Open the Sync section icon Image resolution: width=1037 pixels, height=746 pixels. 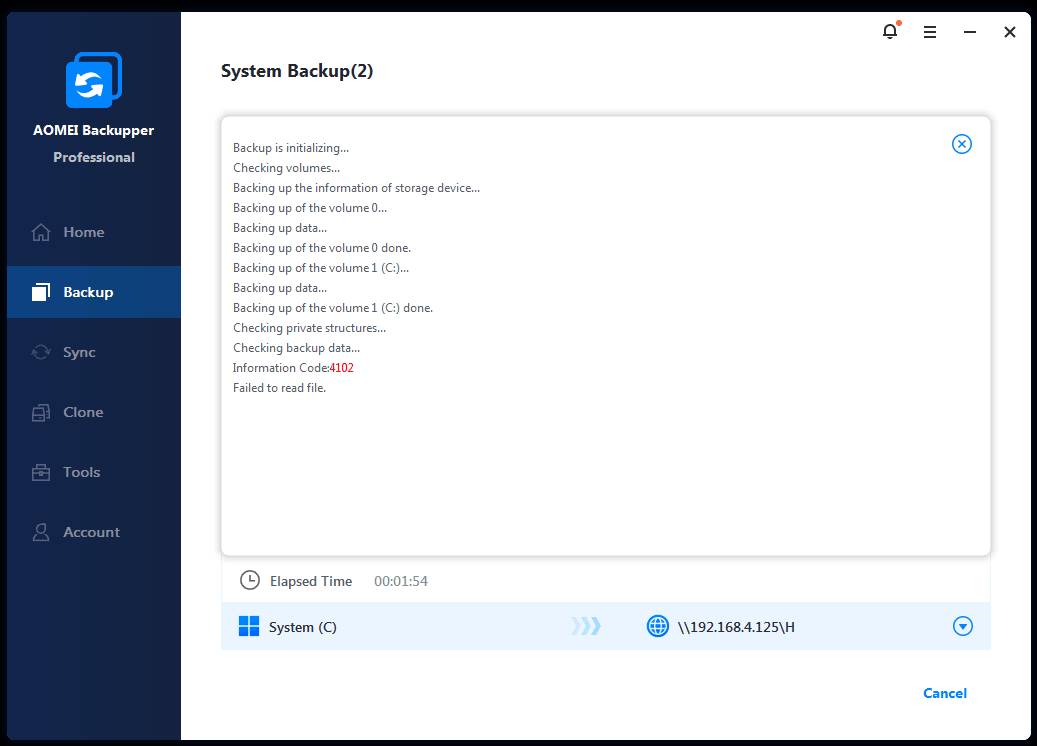41,352
